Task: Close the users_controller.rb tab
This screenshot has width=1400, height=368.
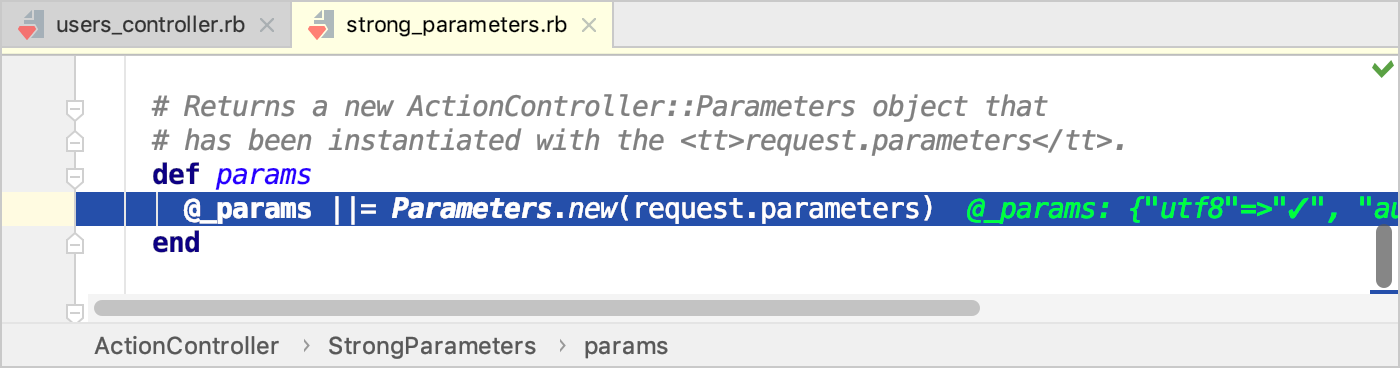Action: point(267,26)
